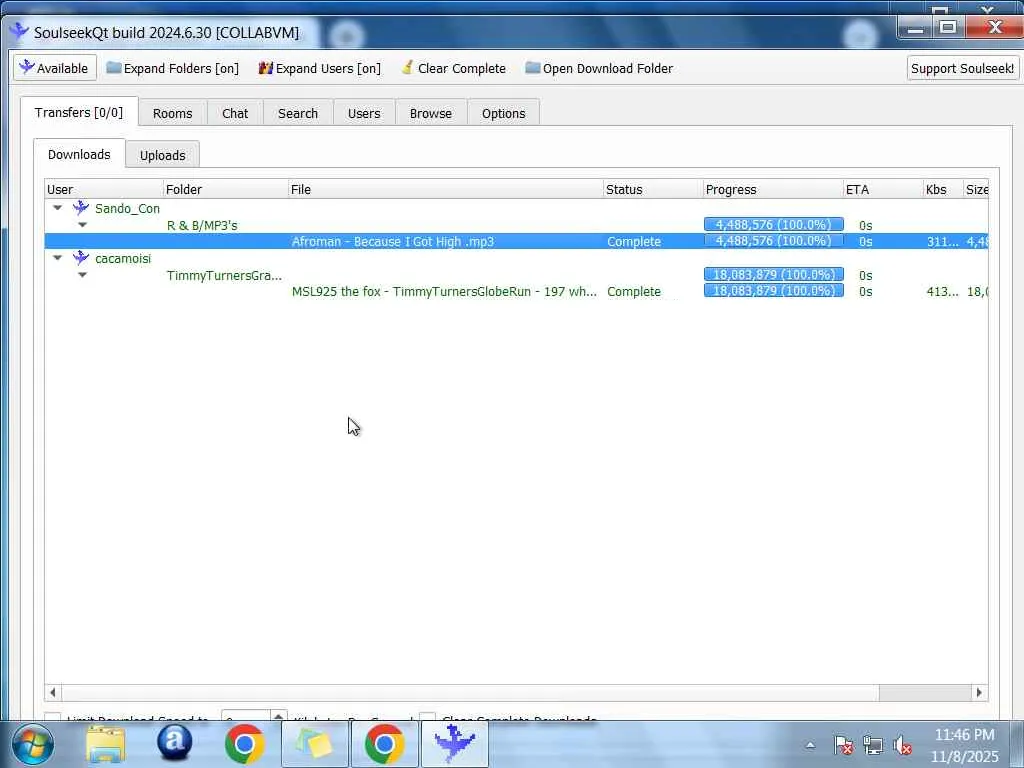
Task: Sort by the Kbs column header
Action: tap(943, 189)
